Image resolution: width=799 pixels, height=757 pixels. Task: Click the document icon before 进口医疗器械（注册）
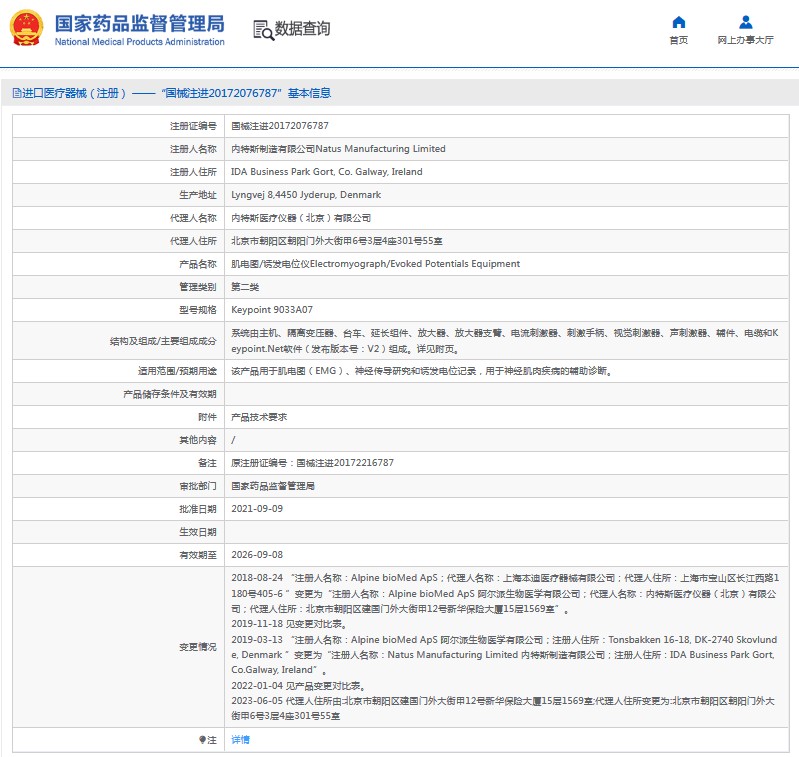(15, 93)
